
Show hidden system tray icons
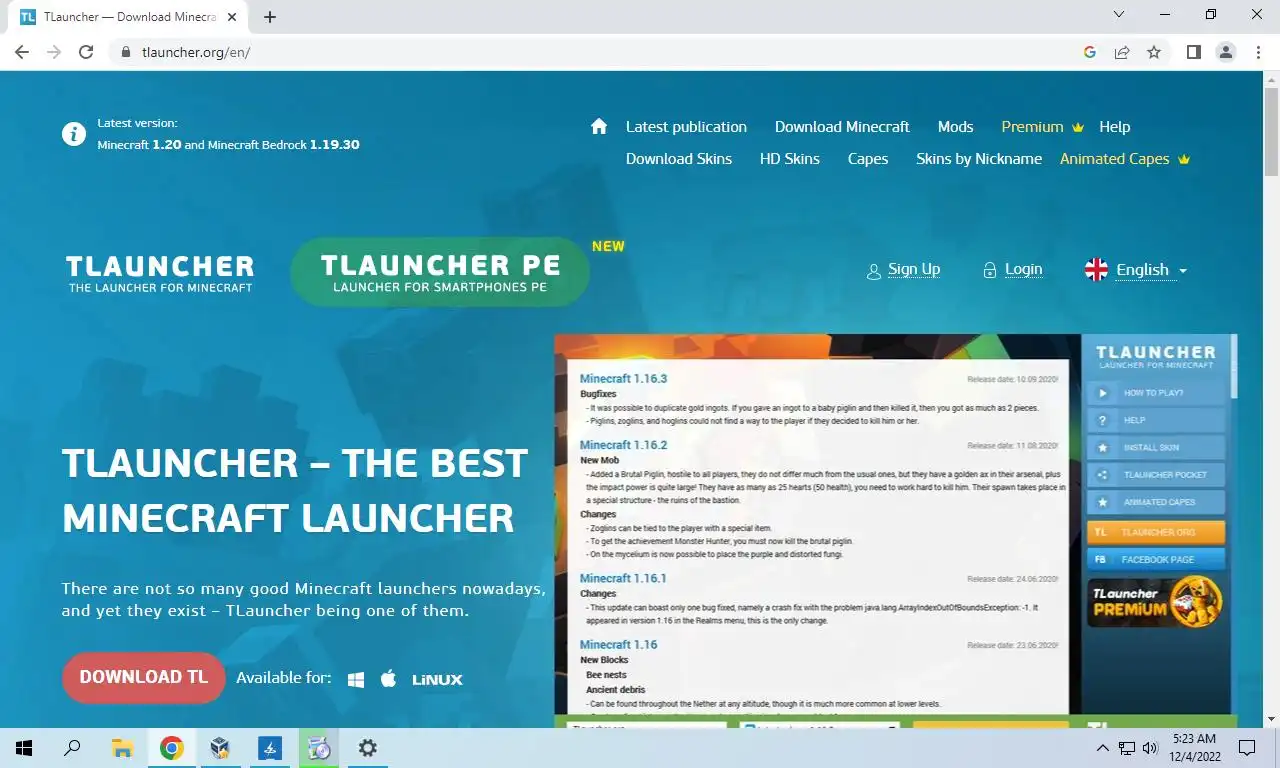point(1103,747)
